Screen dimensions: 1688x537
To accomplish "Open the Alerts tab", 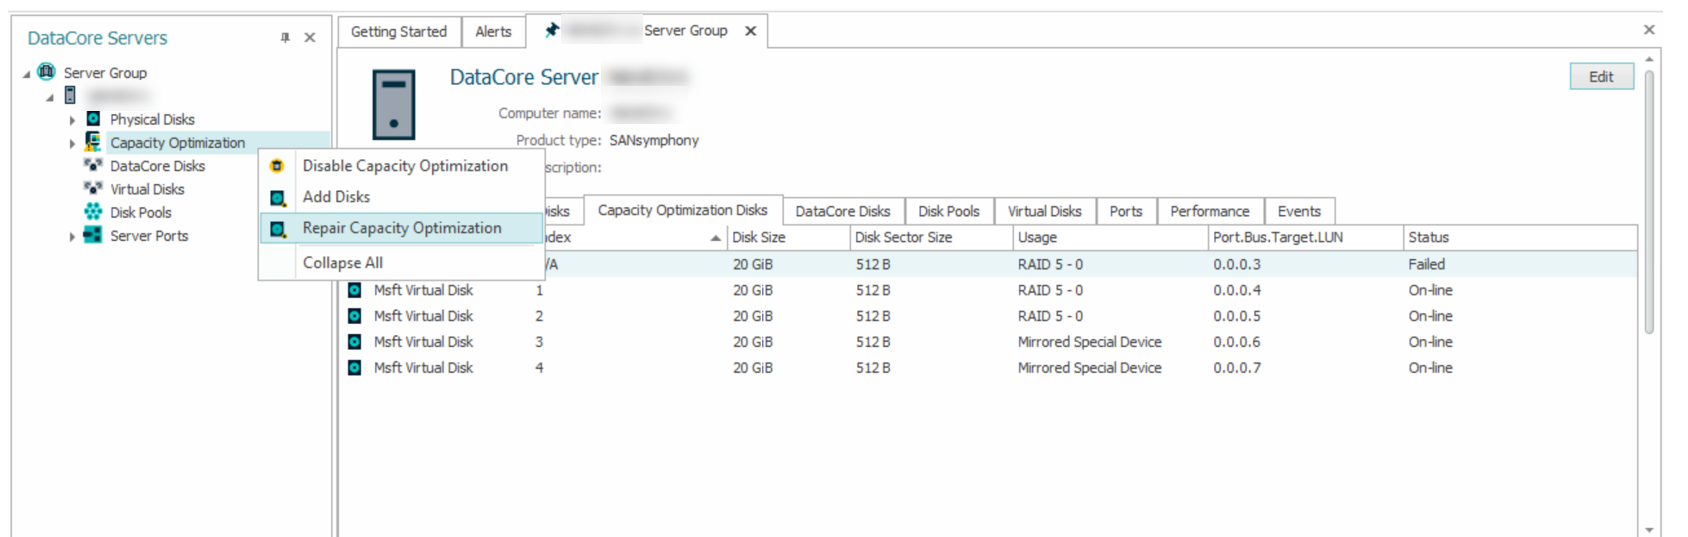I will click(x=493, y=32).
